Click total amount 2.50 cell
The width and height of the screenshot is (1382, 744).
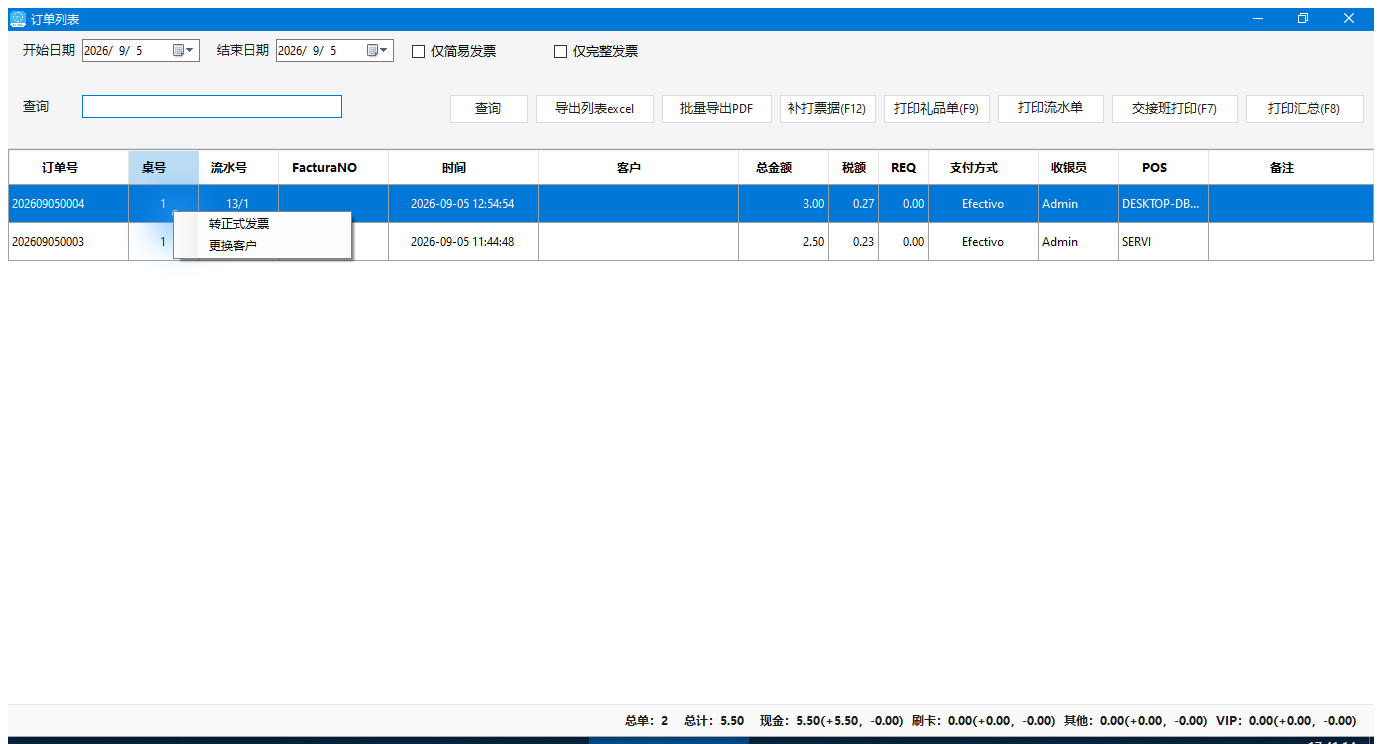click(783, 241)
